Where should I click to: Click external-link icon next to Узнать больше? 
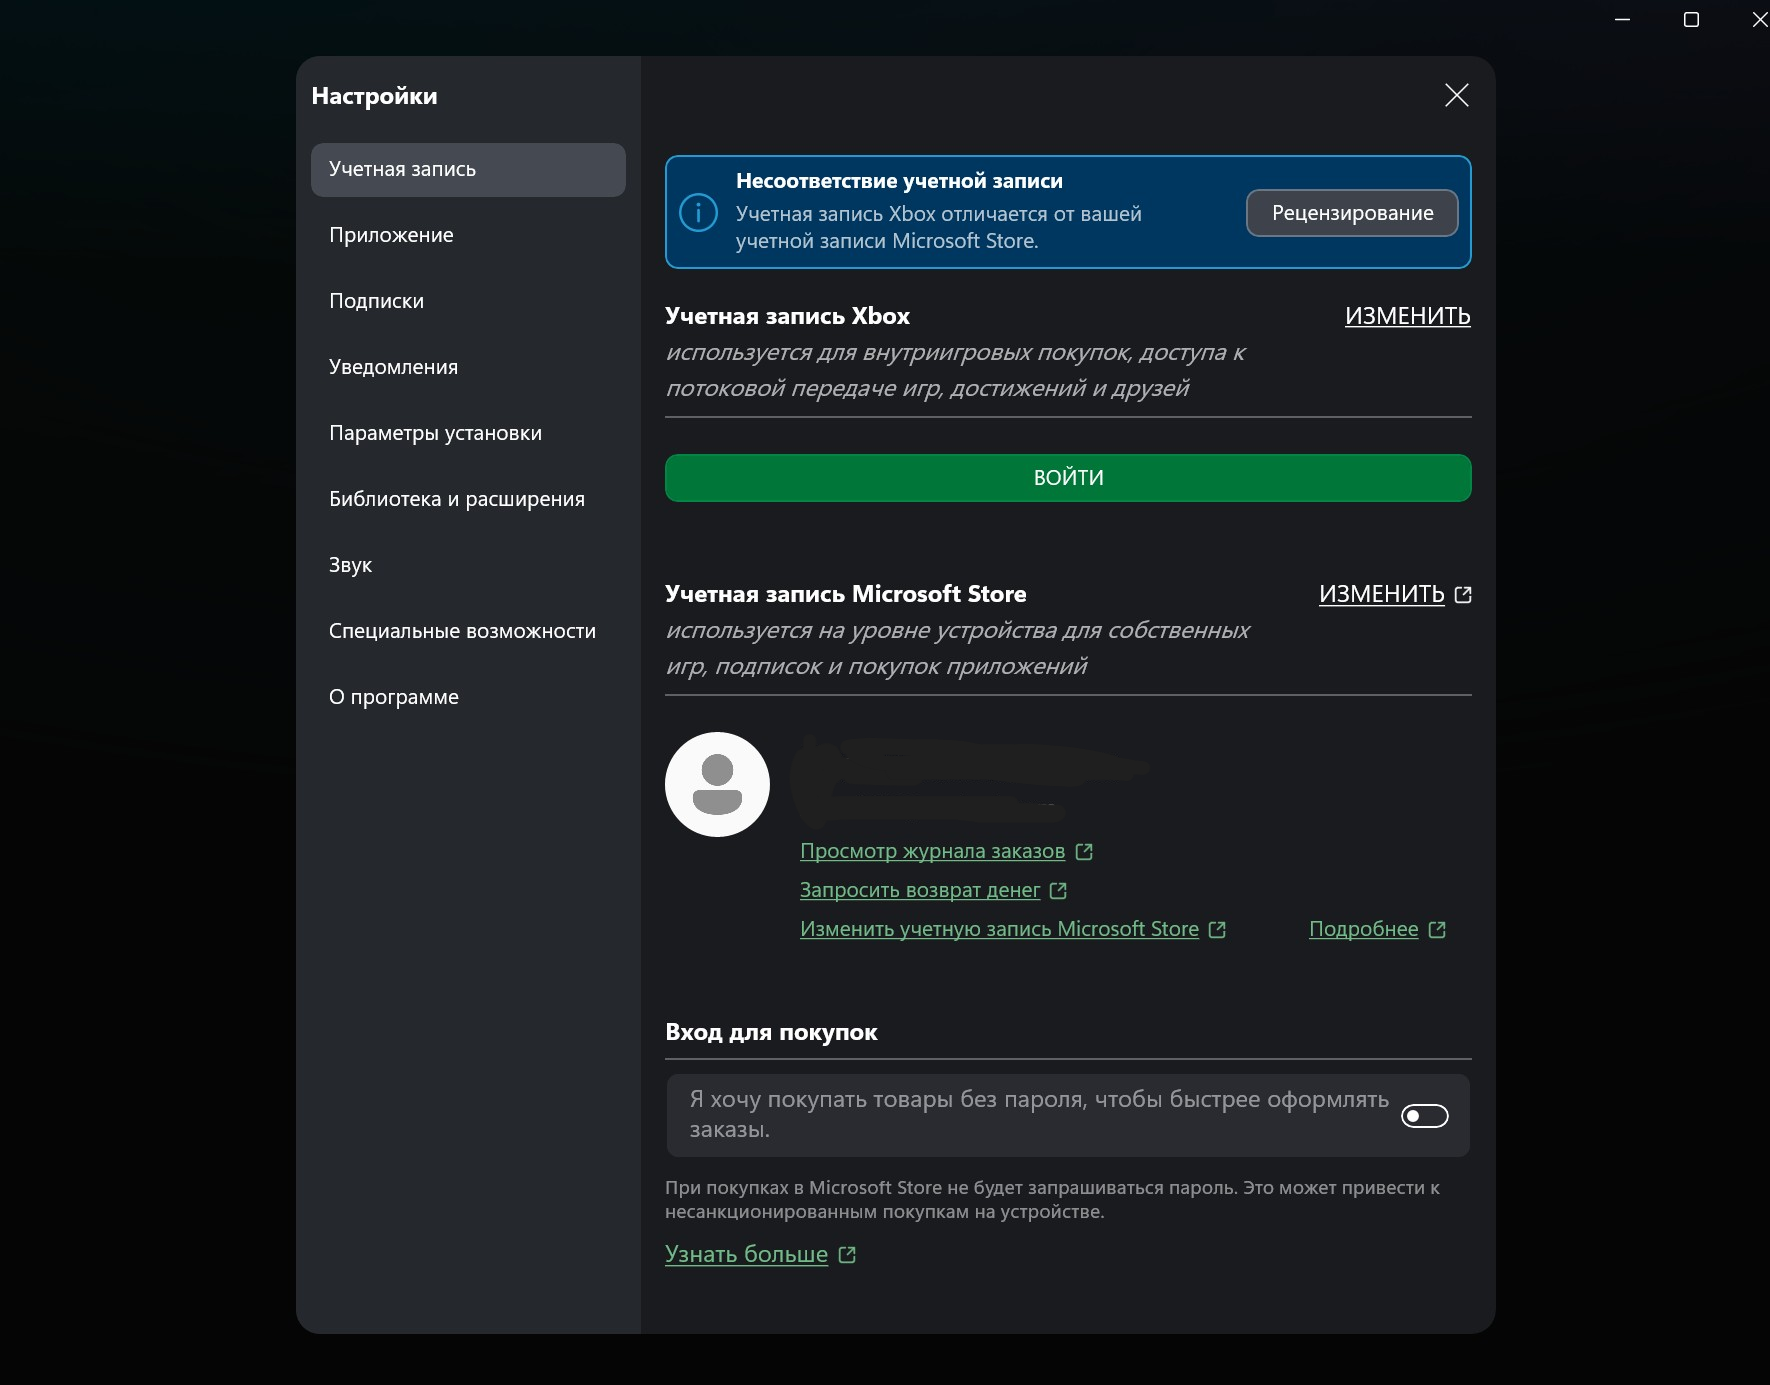click(847, 1254)
